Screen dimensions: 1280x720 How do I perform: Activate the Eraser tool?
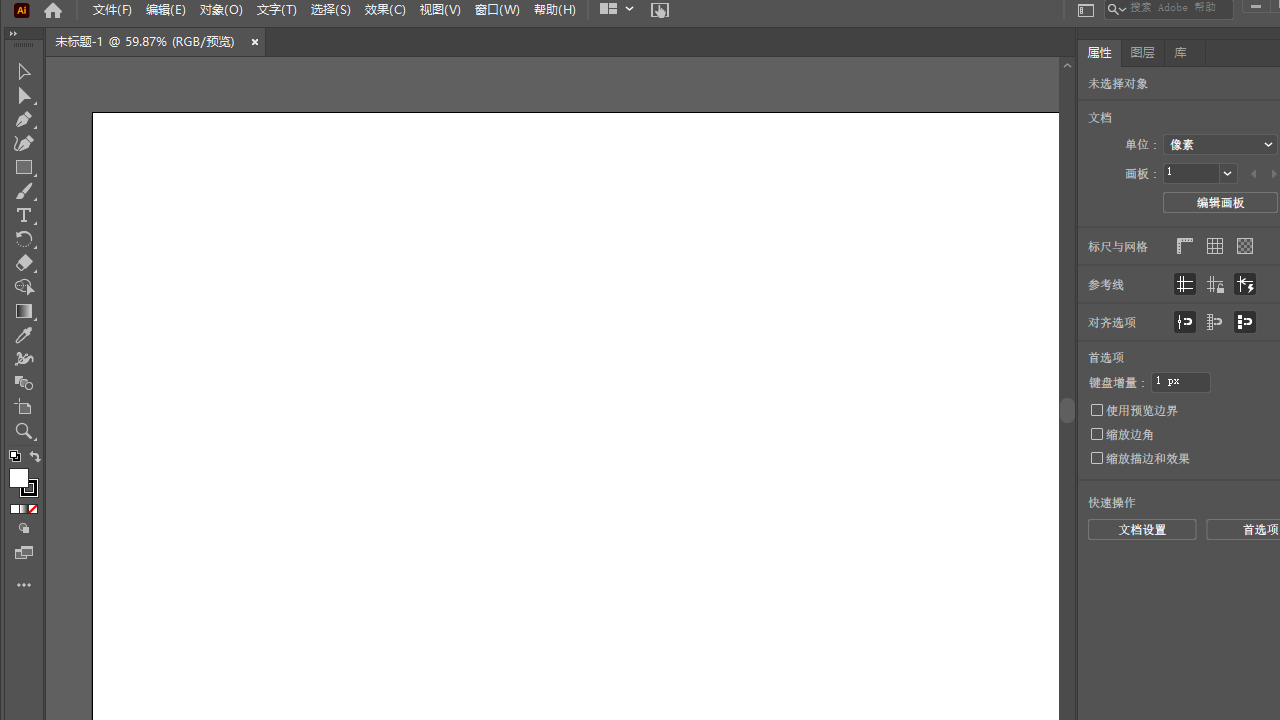tap(24, 263)
